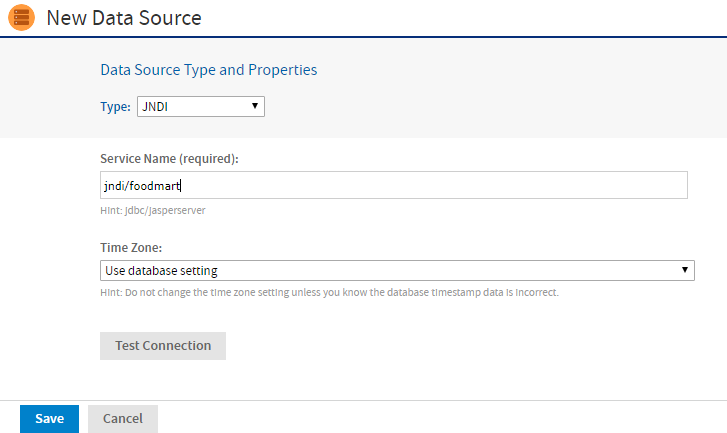Image resolution: width=727 pixels, height=433 pixels.
Task: Select the New Data Source title text
Action: click(x=124, y=18)
